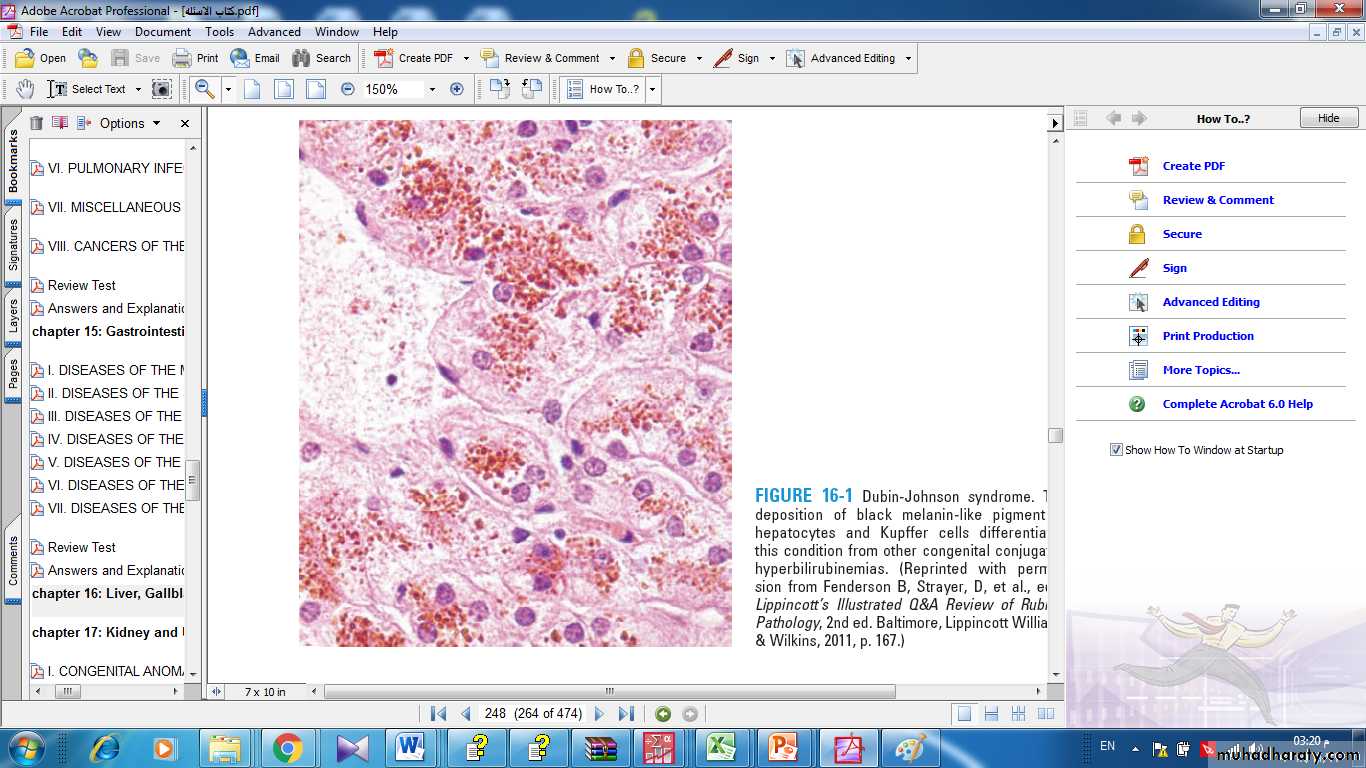Screen dimensions: 1366x768
Task: Select the Hand tool in toolbar
Action: click(25, 89)
